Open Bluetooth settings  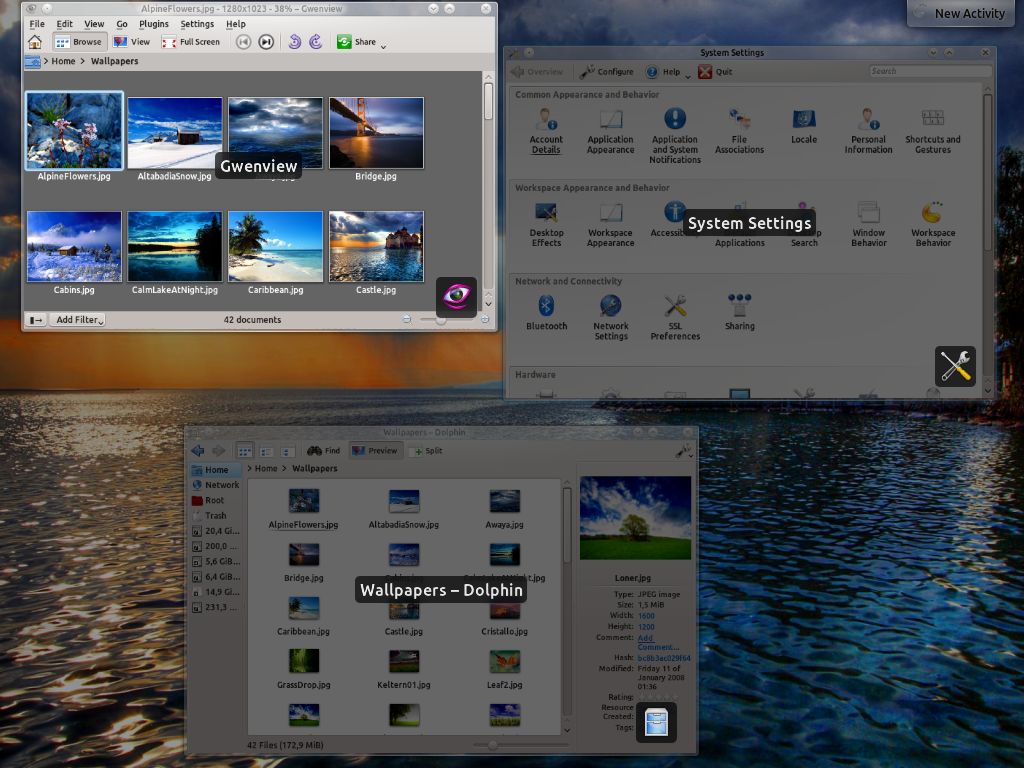(x=547, y=312)
